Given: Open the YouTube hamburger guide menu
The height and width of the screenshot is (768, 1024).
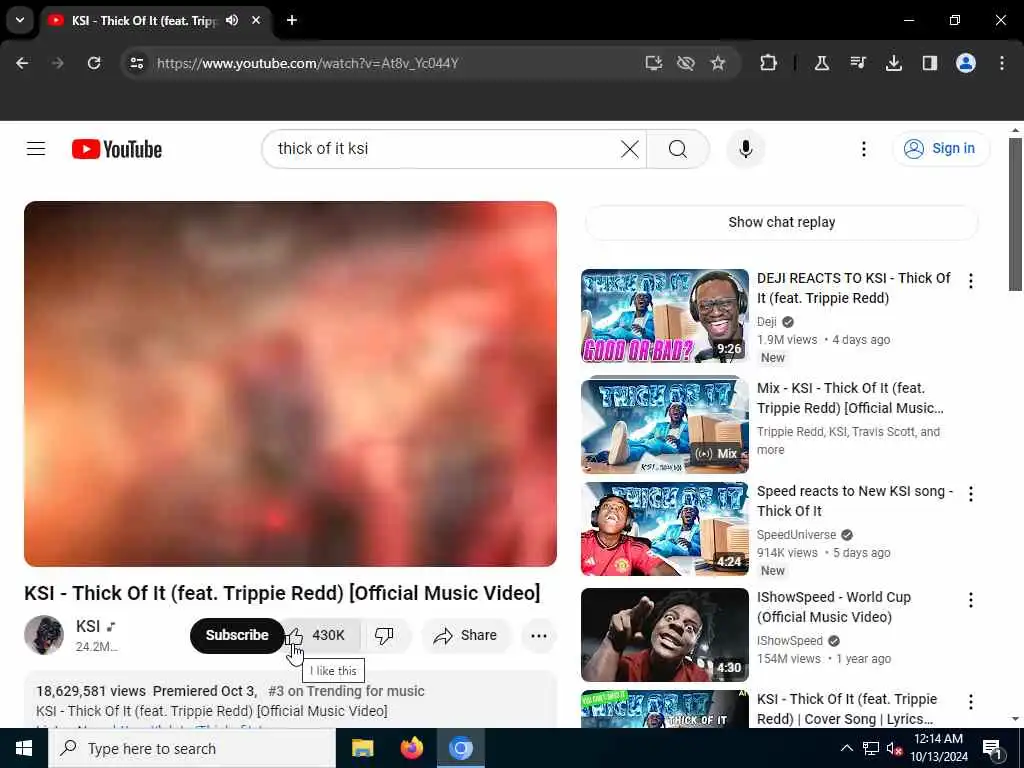Looking at the screenshot, I should coord(36,149).
